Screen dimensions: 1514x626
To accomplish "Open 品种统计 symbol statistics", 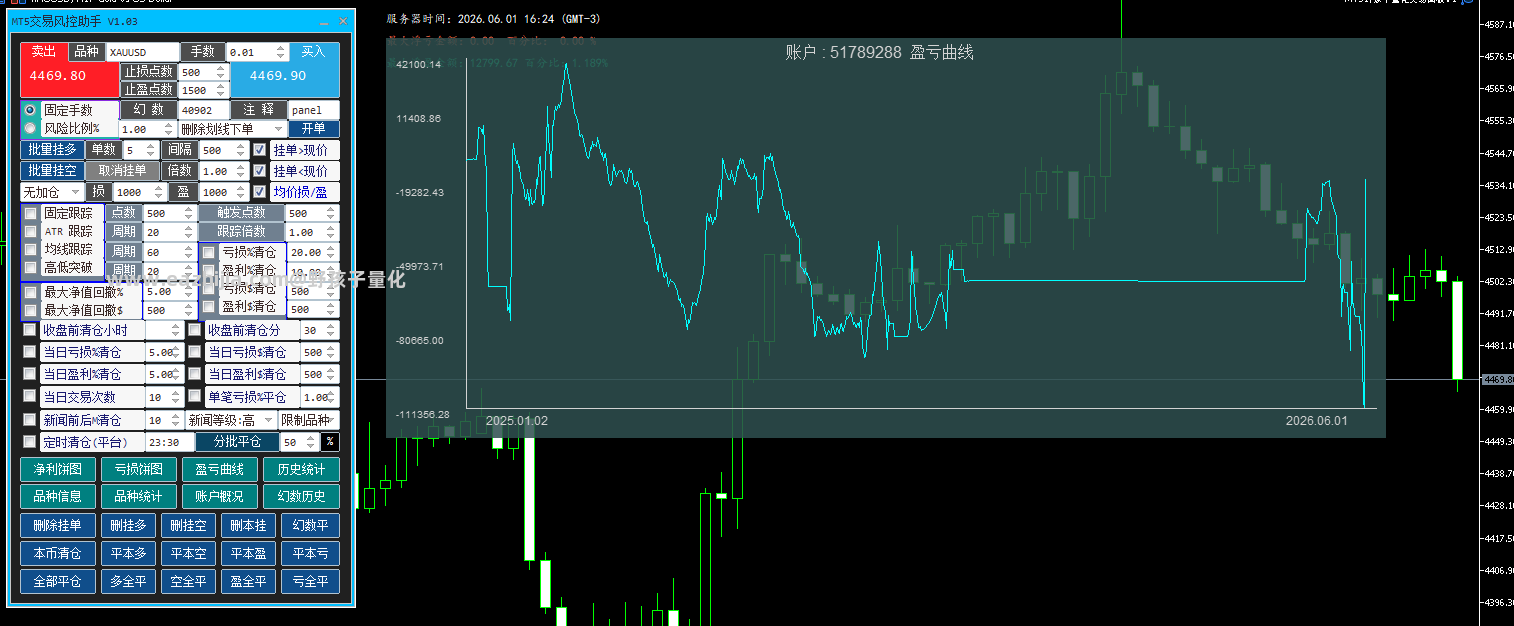I will pos(139,496).
